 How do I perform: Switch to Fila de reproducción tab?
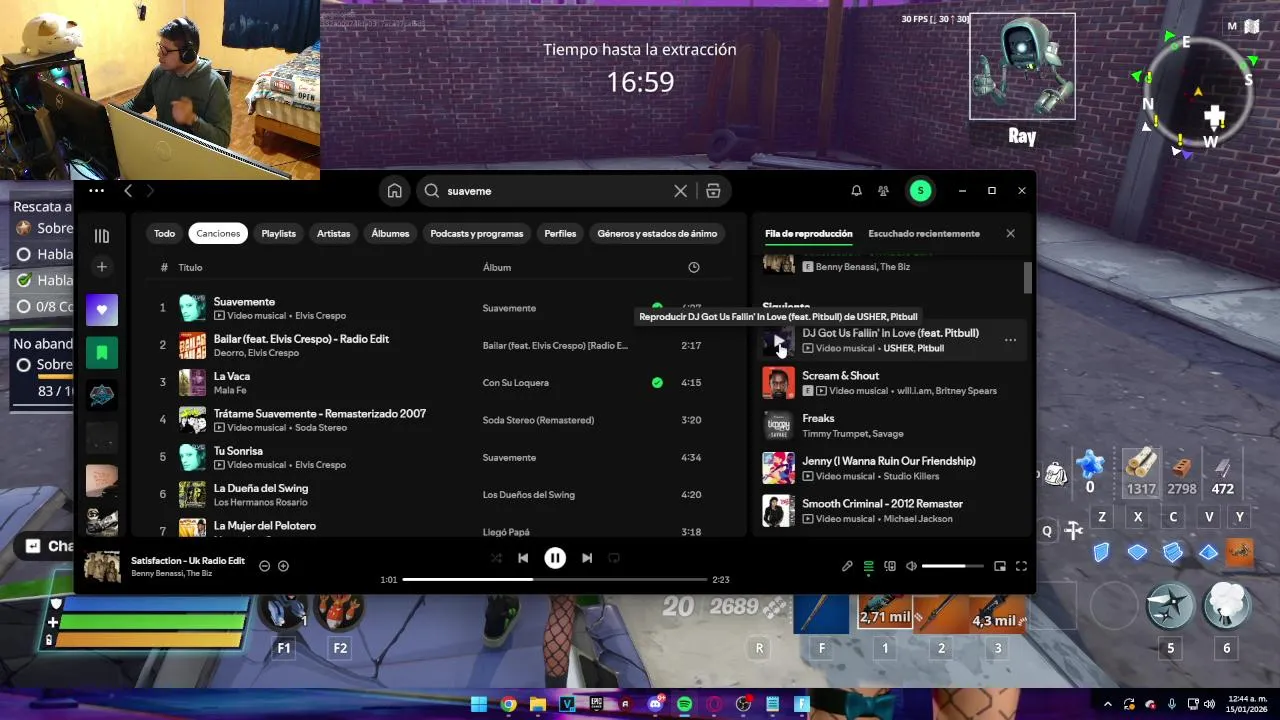[x=809, y=233]
